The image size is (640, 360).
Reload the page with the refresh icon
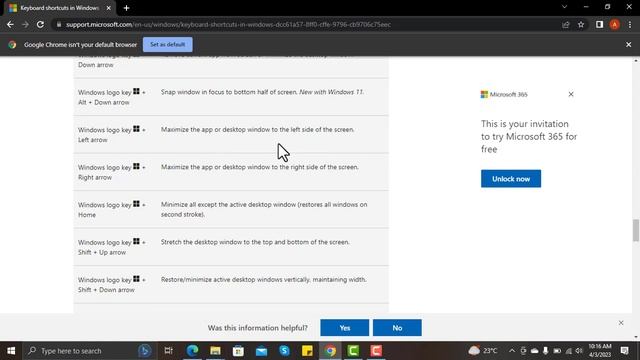[x=40, y=24]
